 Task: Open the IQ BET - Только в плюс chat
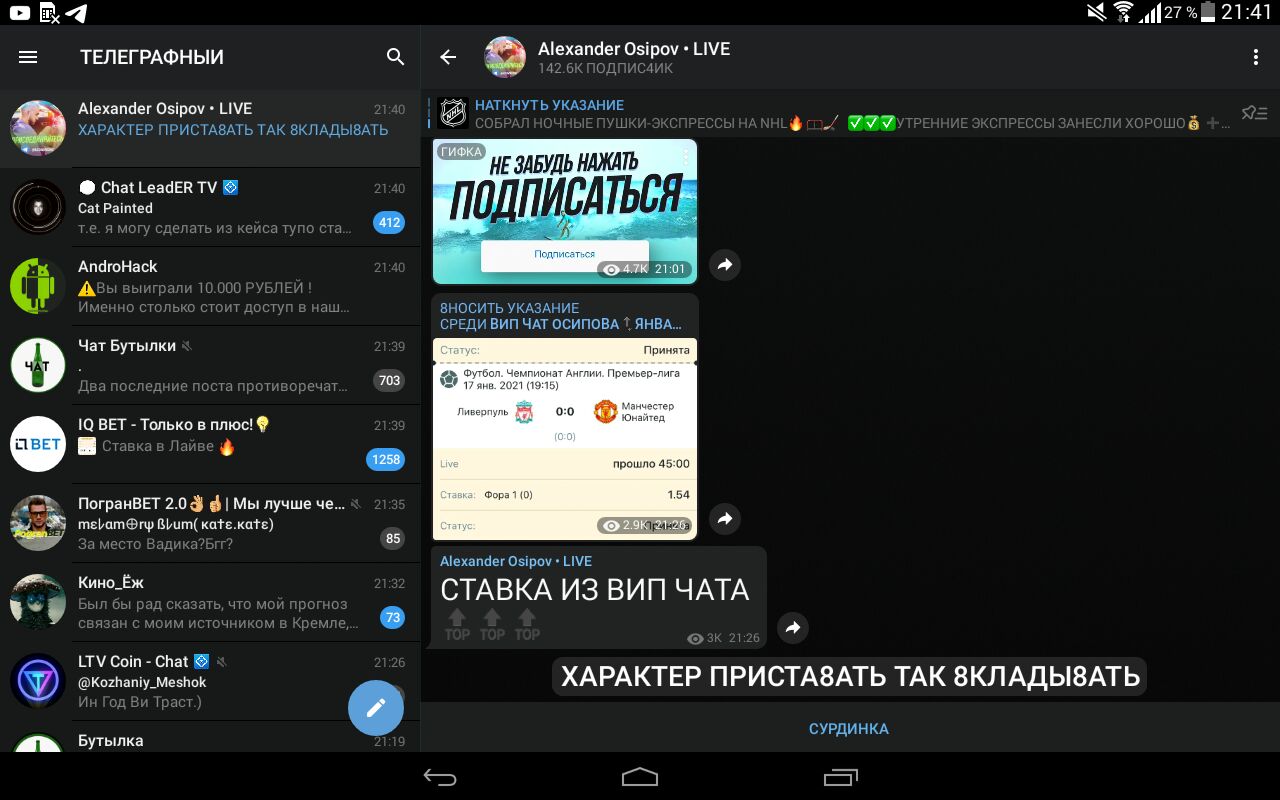coord(210,444)
